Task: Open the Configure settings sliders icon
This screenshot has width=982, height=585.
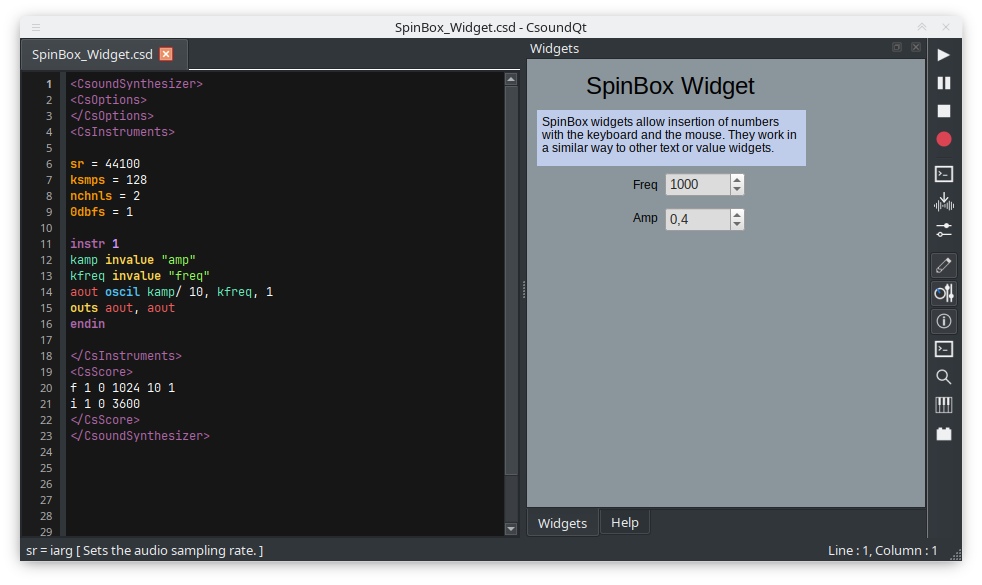Action: click(943, 230)
